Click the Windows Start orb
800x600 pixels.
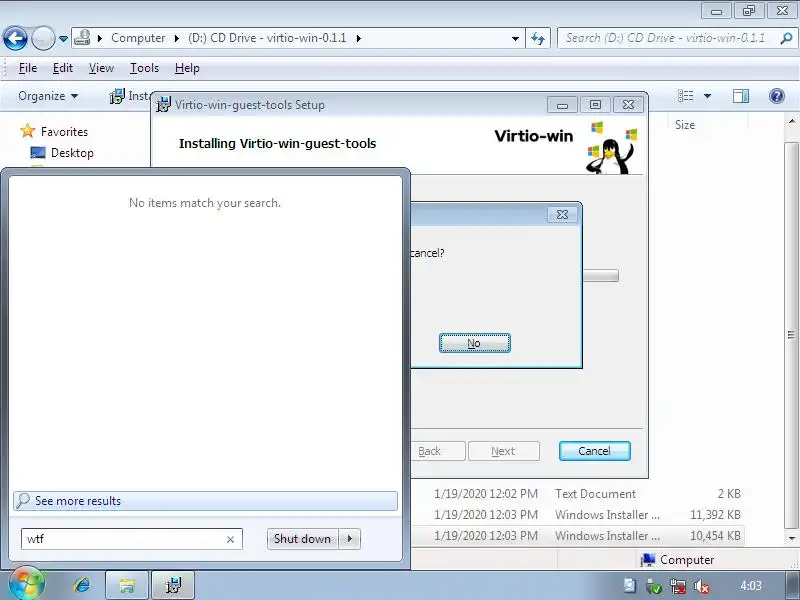27,585
